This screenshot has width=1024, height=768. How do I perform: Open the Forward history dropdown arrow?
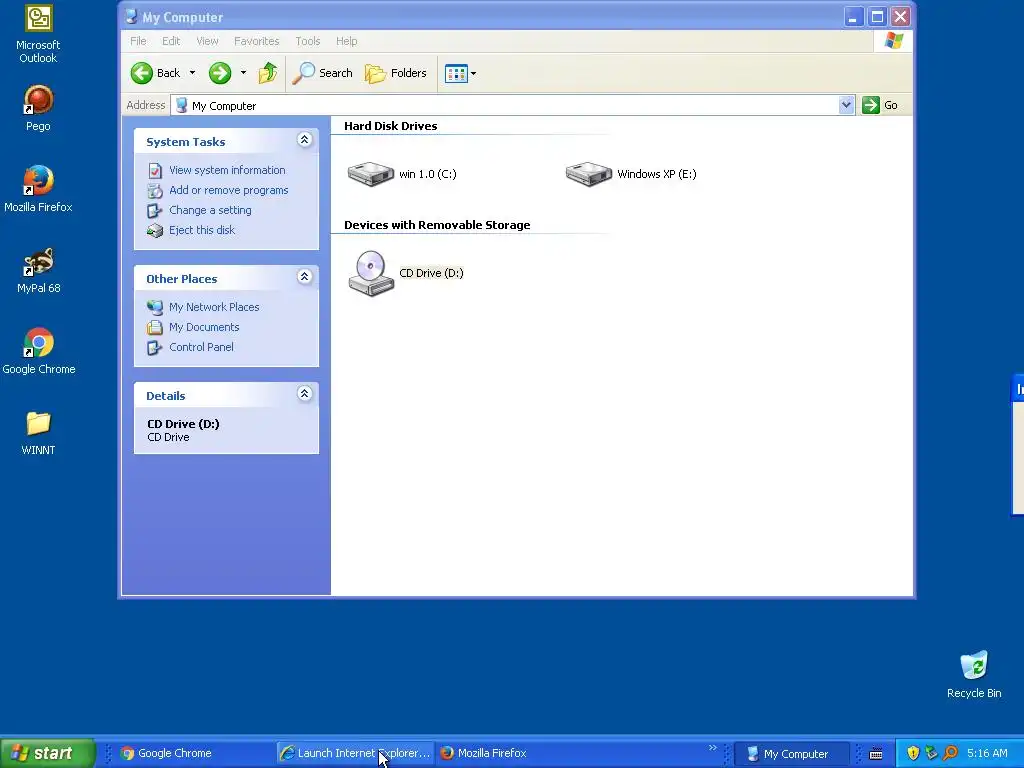tap(243, 73)
